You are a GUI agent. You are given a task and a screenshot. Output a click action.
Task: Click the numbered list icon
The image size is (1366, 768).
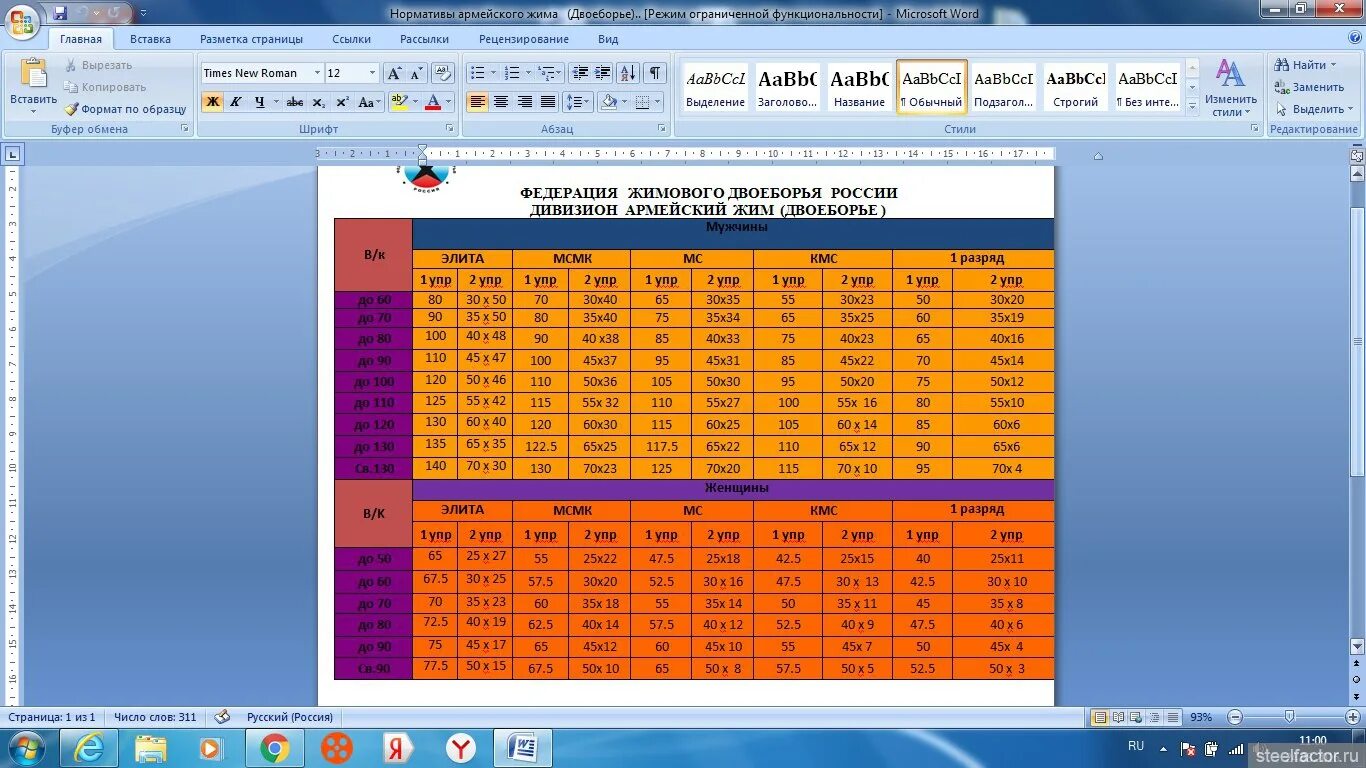[x=512, y=73]
